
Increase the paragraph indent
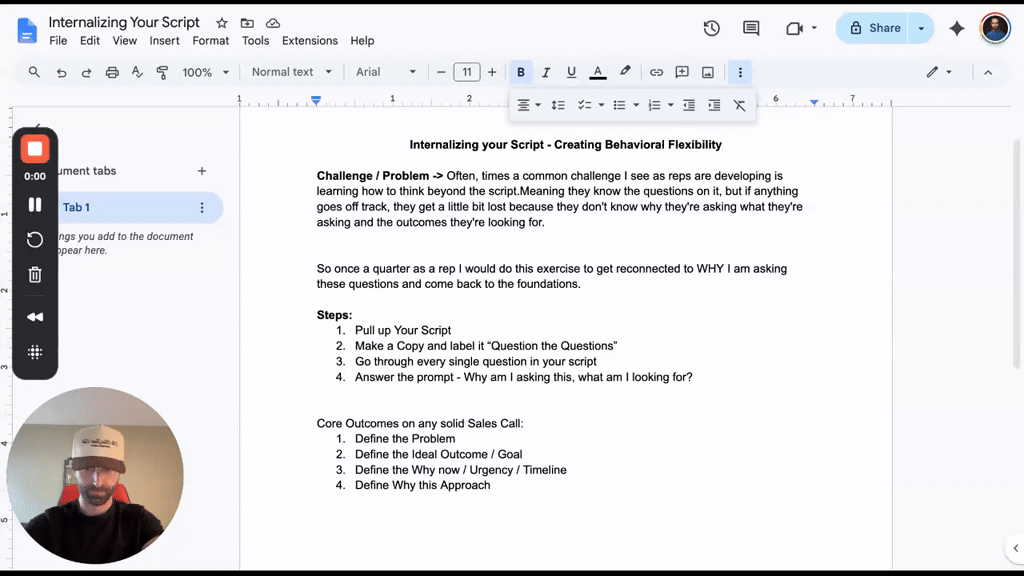pyautogui.click(x=714, y=105)
